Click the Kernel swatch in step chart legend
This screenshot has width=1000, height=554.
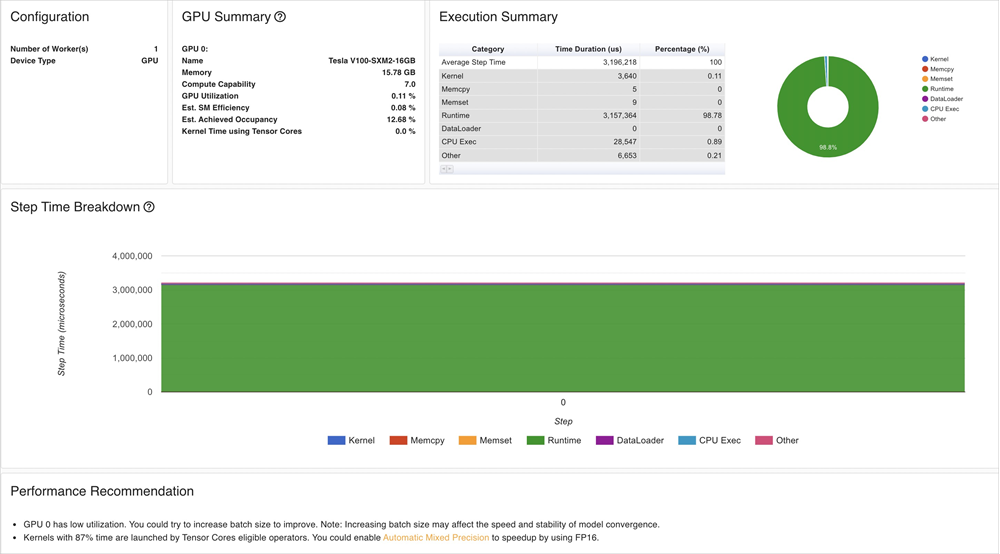(336, 440)
